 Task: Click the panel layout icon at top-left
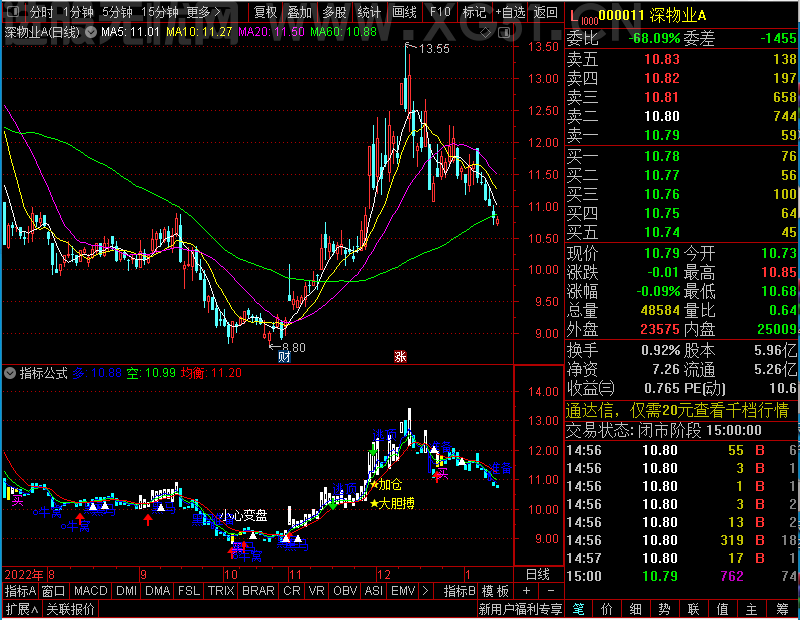[x=13, y=11]
